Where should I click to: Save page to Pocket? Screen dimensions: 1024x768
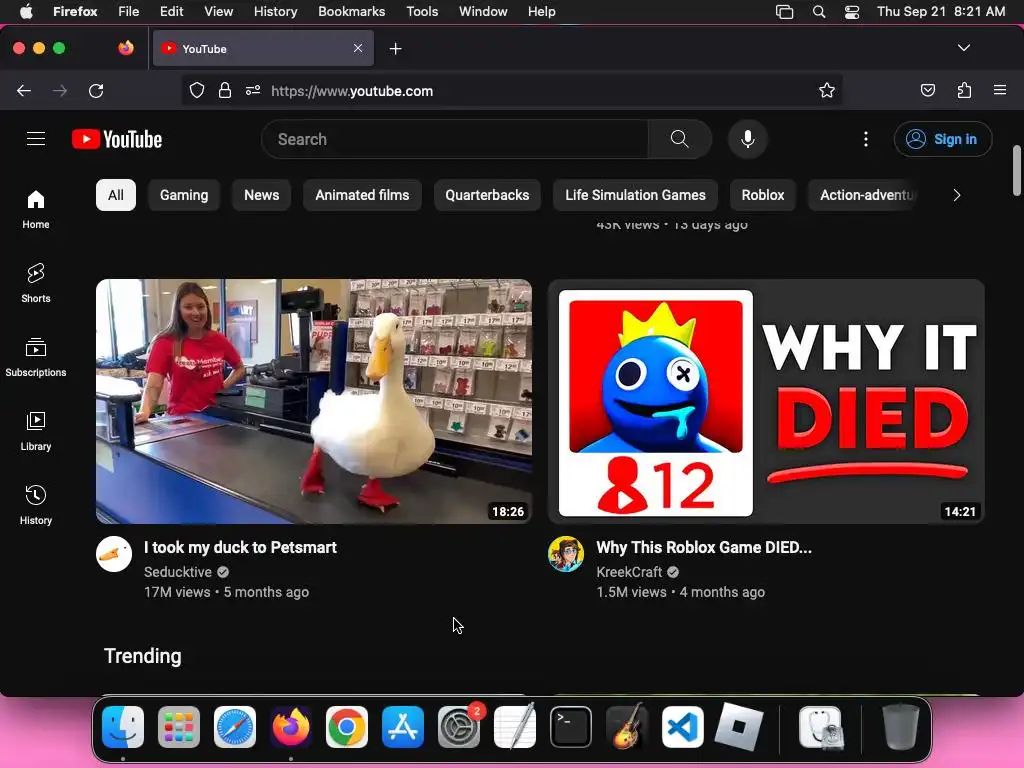927,91
